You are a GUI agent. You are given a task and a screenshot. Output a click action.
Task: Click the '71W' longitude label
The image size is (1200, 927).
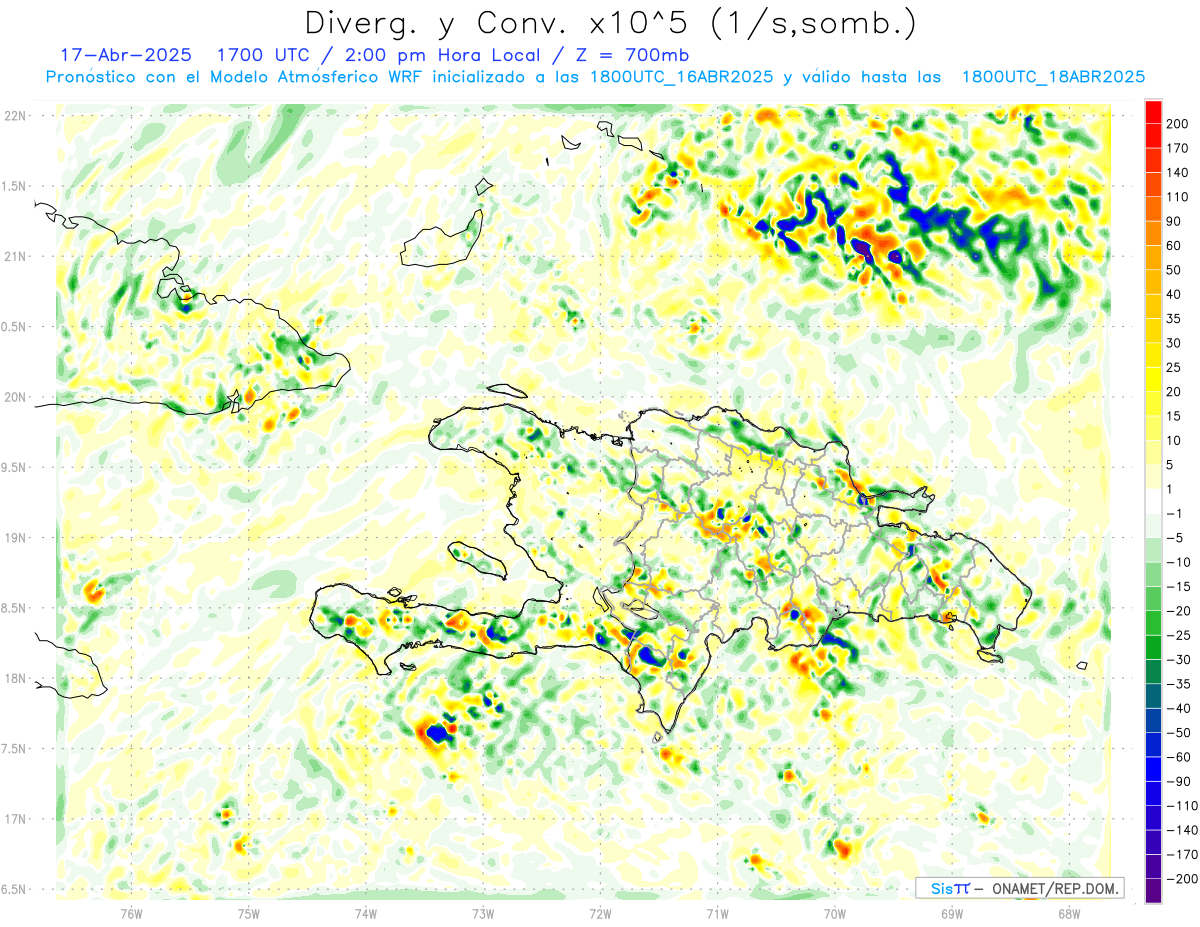(717, 913)
